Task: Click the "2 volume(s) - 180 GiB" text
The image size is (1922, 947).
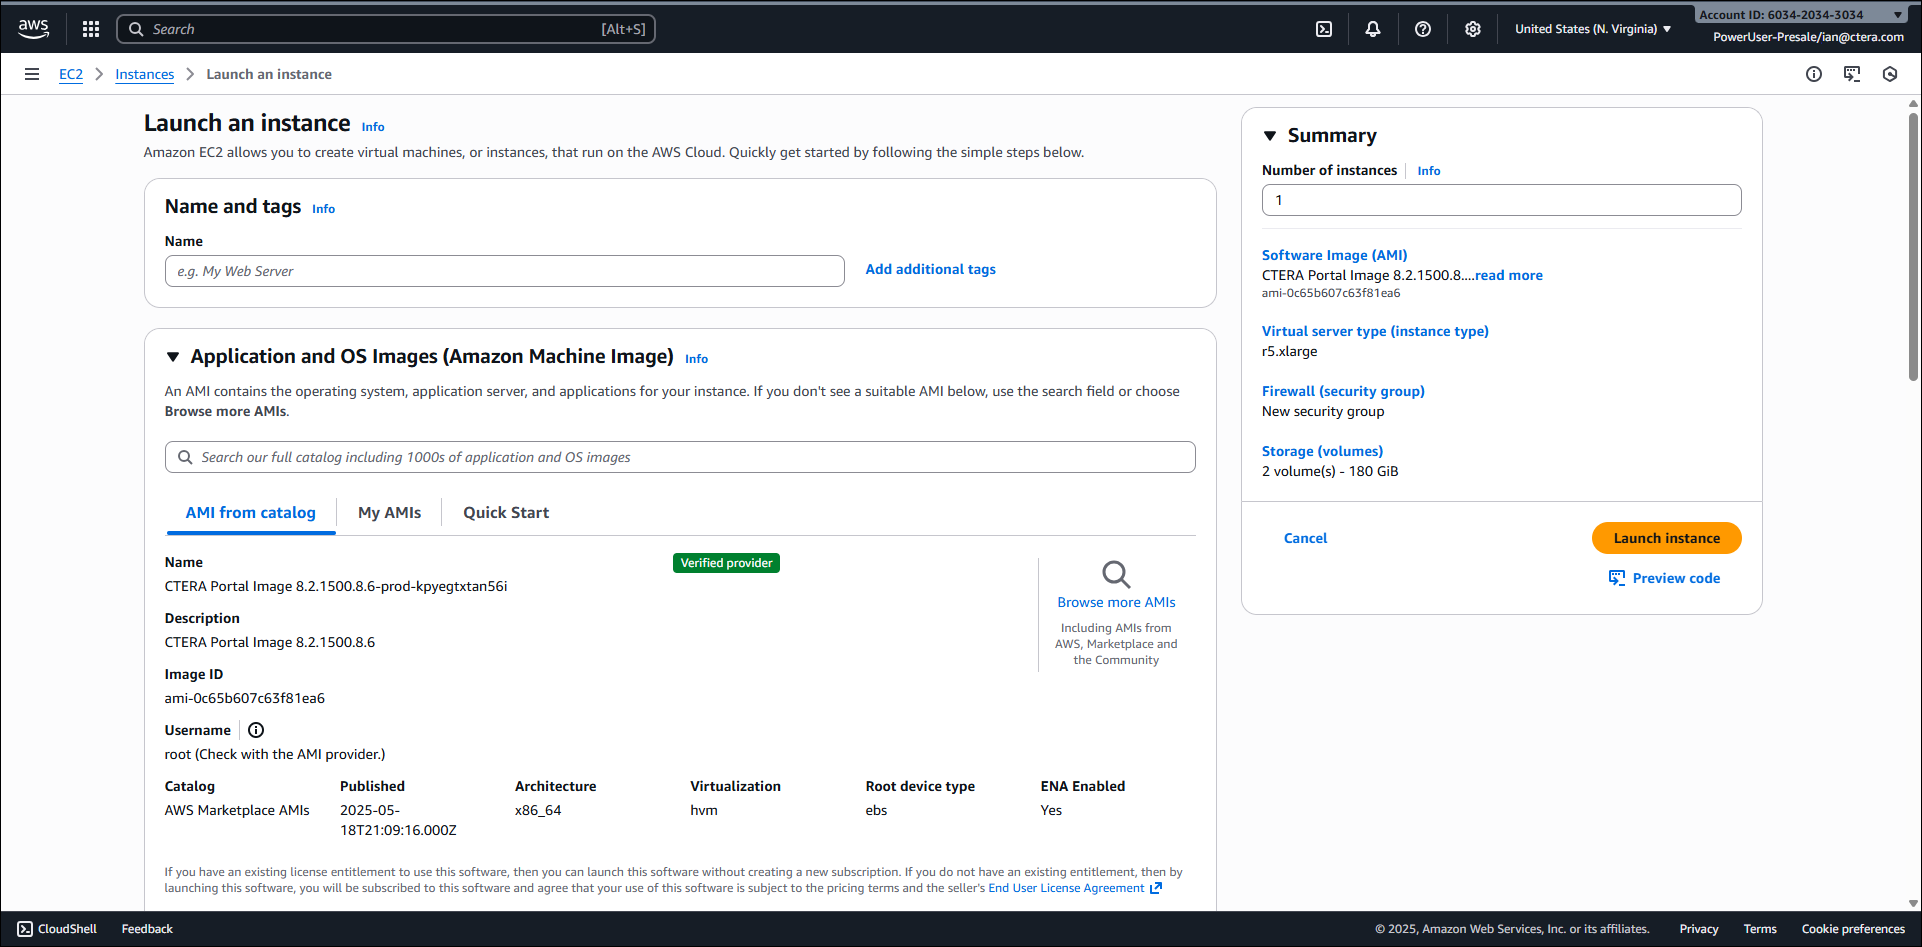Action: tap(1330, 471)
